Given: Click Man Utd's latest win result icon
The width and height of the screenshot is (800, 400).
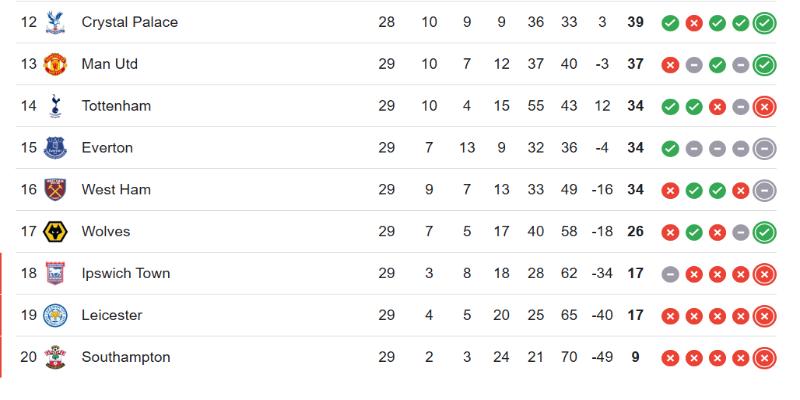Looking at the screenshot, I should pyautogui.click(x=764, y=65).
